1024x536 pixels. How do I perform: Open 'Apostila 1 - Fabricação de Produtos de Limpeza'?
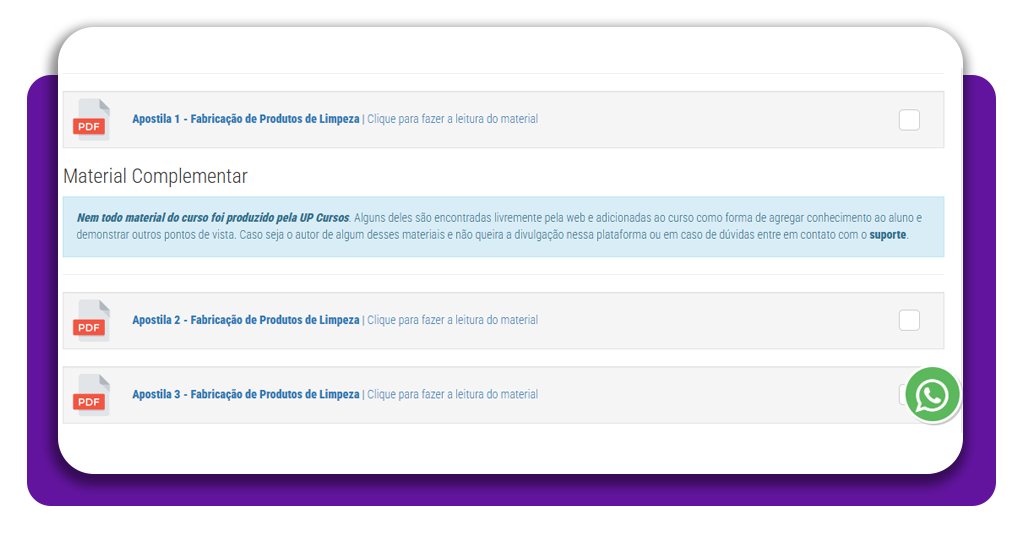(245, 119)
